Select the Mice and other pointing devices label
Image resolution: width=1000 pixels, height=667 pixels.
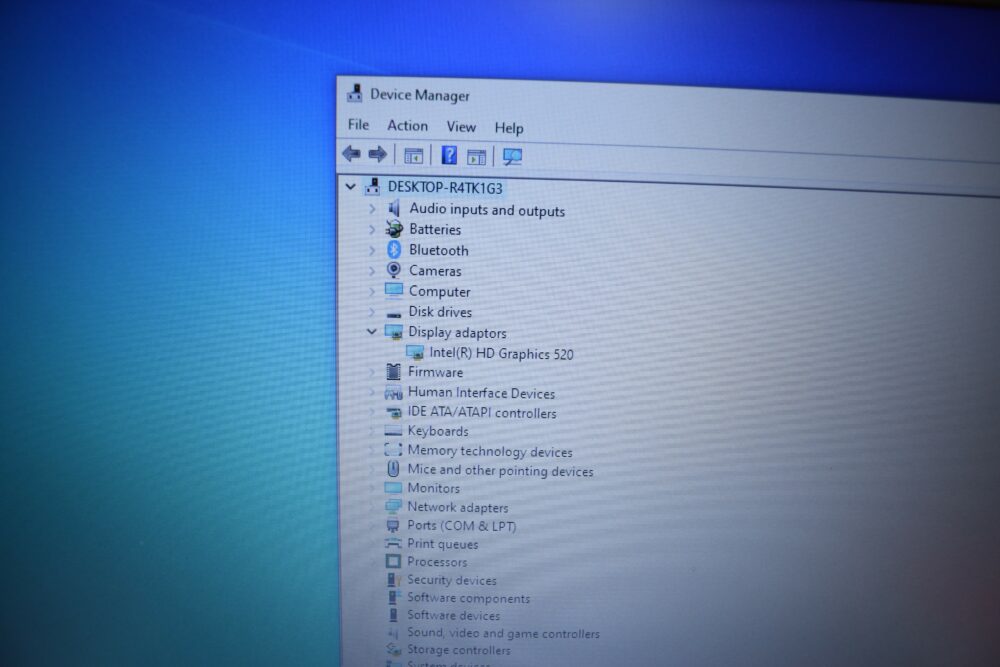(x=501, y=470)
